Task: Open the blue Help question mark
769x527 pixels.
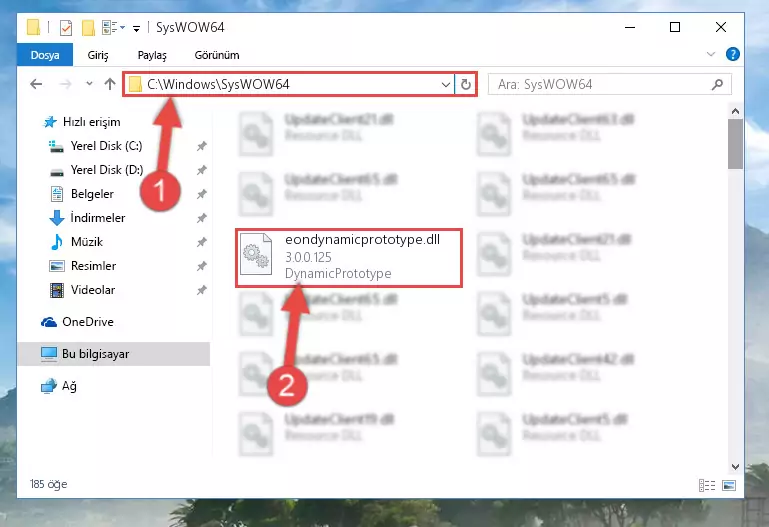Action: pyautogui.click(x=733, y=54)
